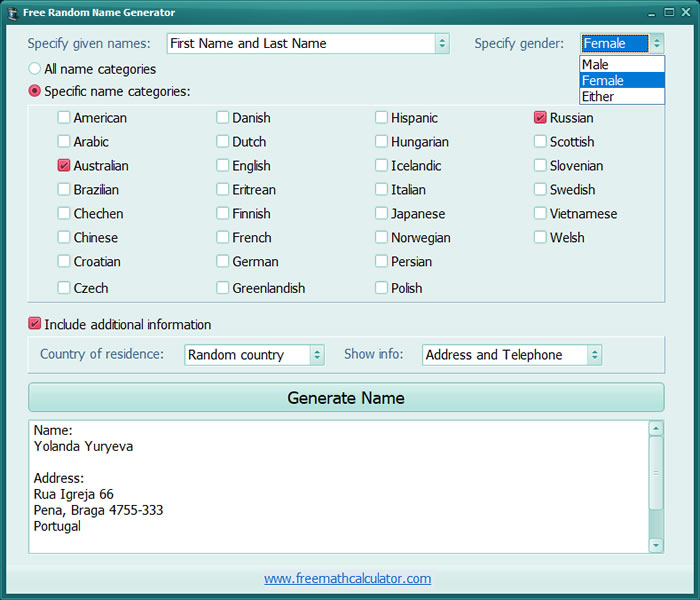Open the Specify given names dropdown
This screenshot has width=700, height=600.
441,43
